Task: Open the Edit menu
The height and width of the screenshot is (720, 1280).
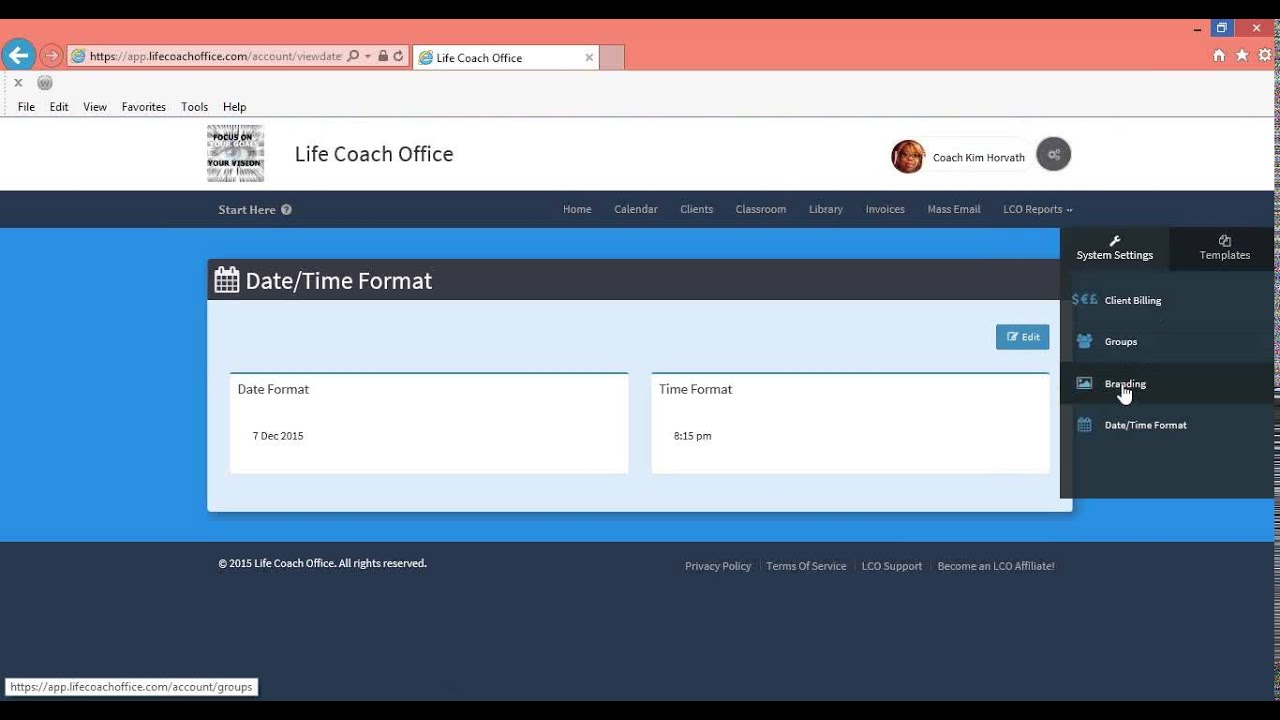Action: point(59,107)
